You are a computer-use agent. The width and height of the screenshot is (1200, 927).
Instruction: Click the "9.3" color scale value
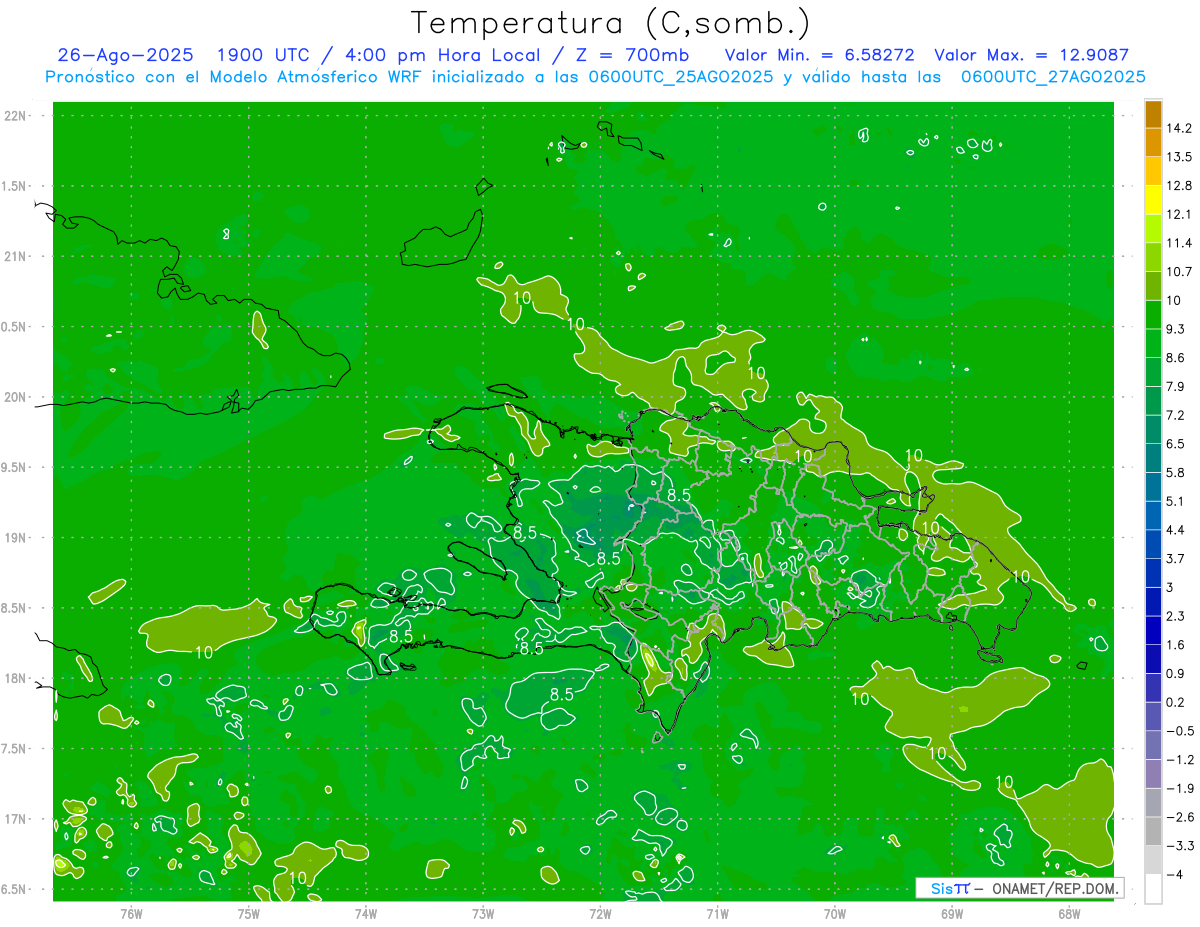click(x=1176, y=329)
